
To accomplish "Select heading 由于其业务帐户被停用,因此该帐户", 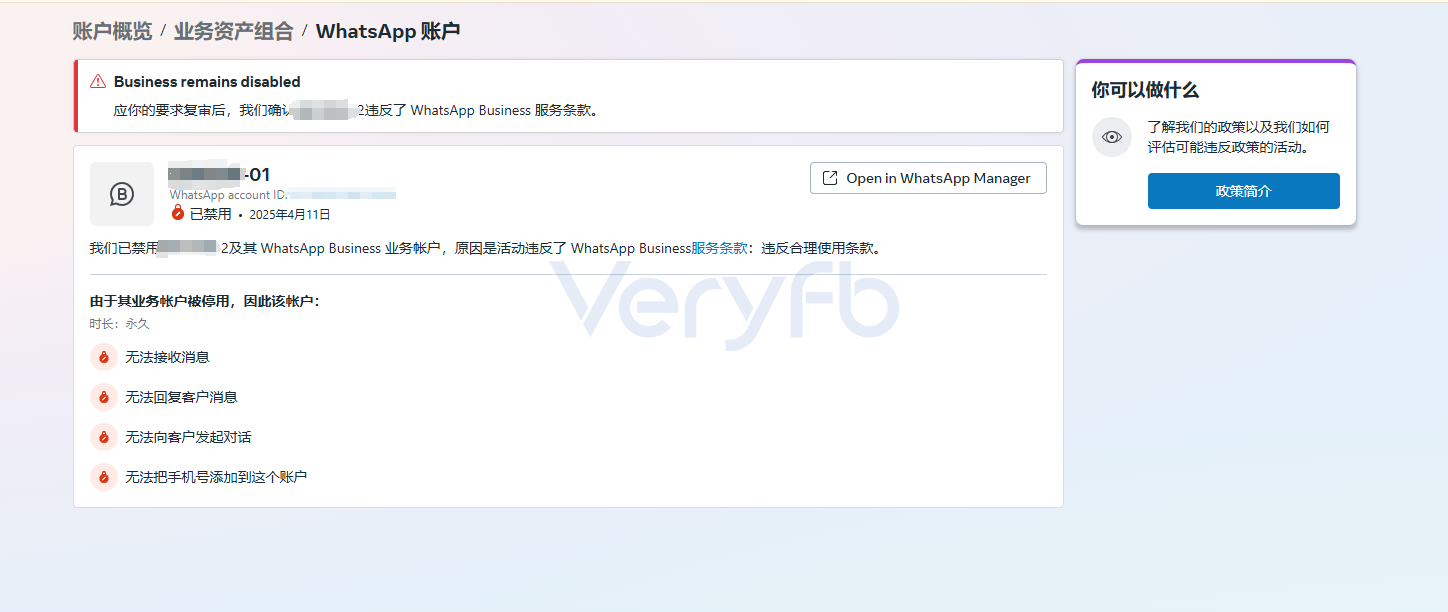I will click(x=205, y=301).
